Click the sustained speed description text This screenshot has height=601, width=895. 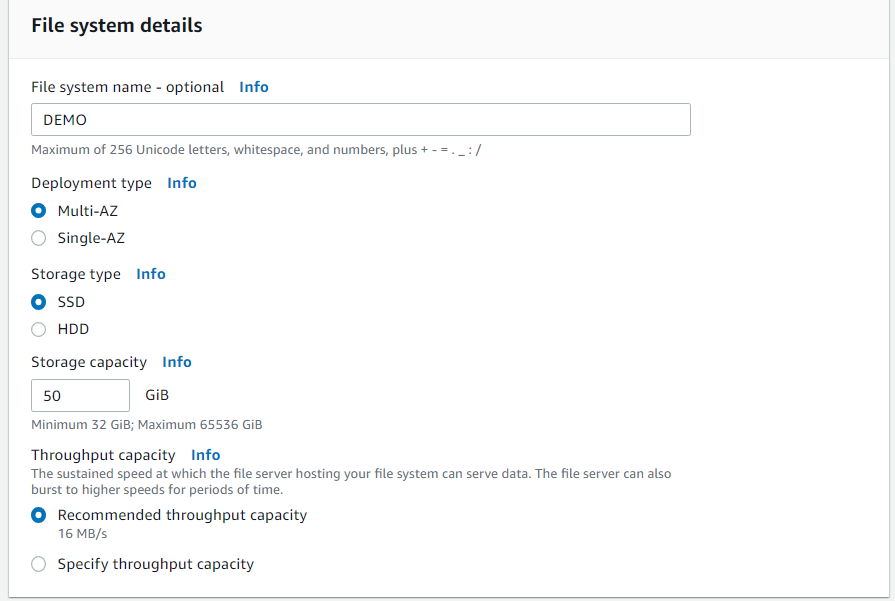pyautogui.click(x=351, y=482)
